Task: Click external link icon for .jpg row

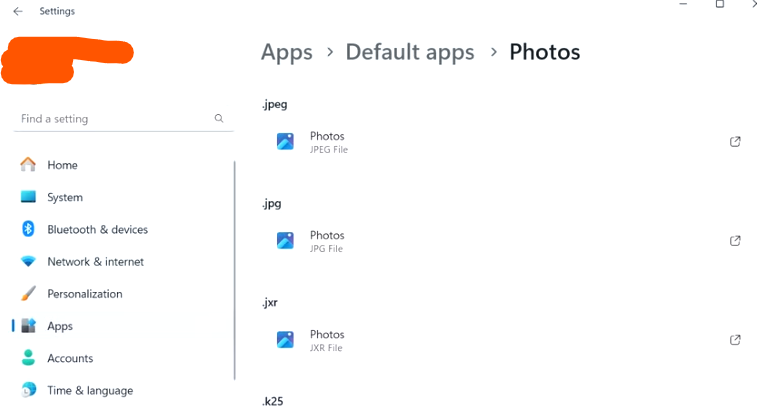Action: coord(735,241)
